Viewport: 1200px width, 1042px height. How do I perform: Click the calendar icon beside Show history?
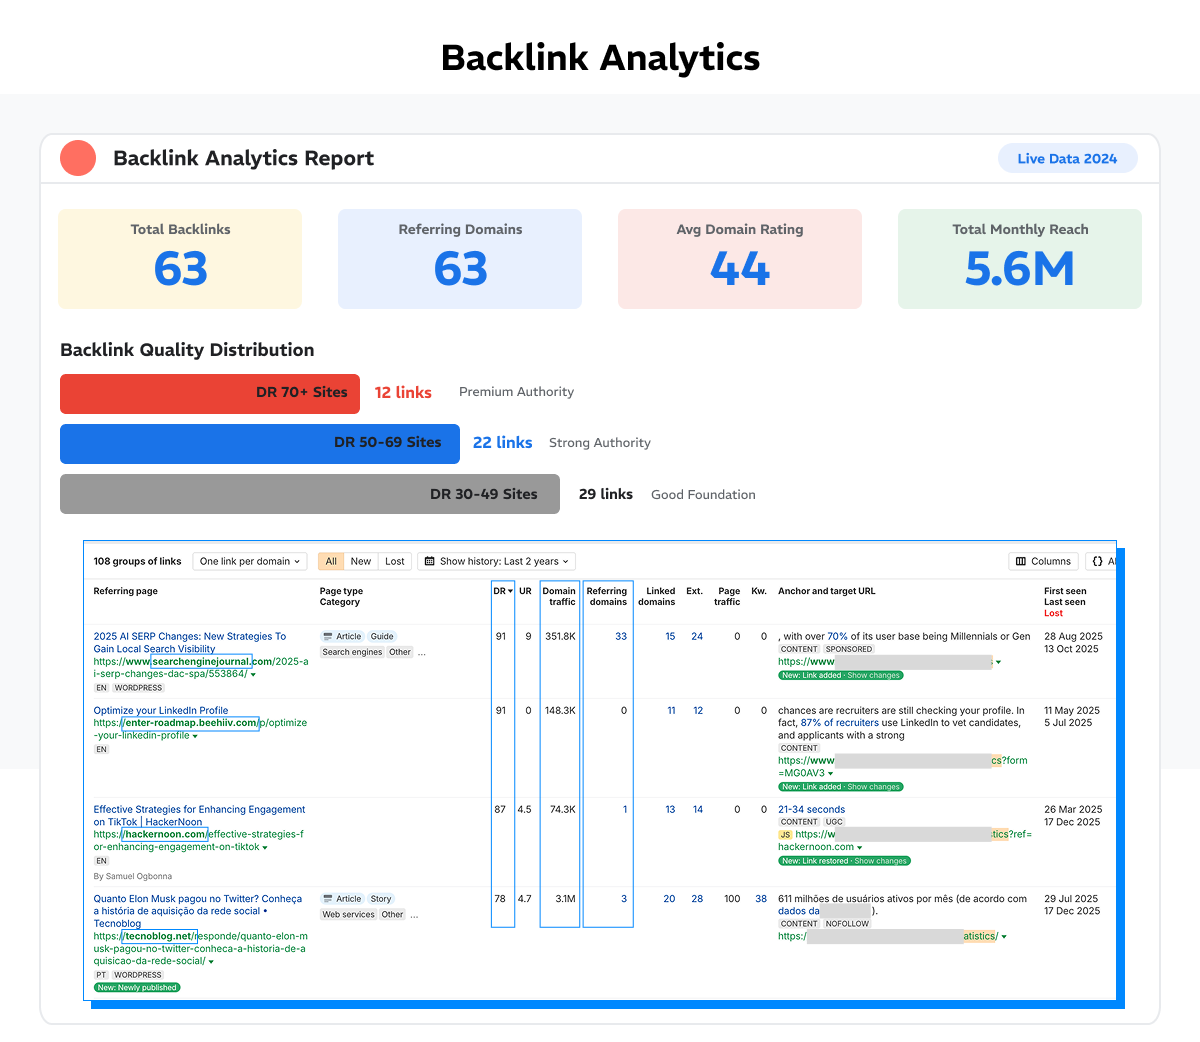tap(430, 562)
